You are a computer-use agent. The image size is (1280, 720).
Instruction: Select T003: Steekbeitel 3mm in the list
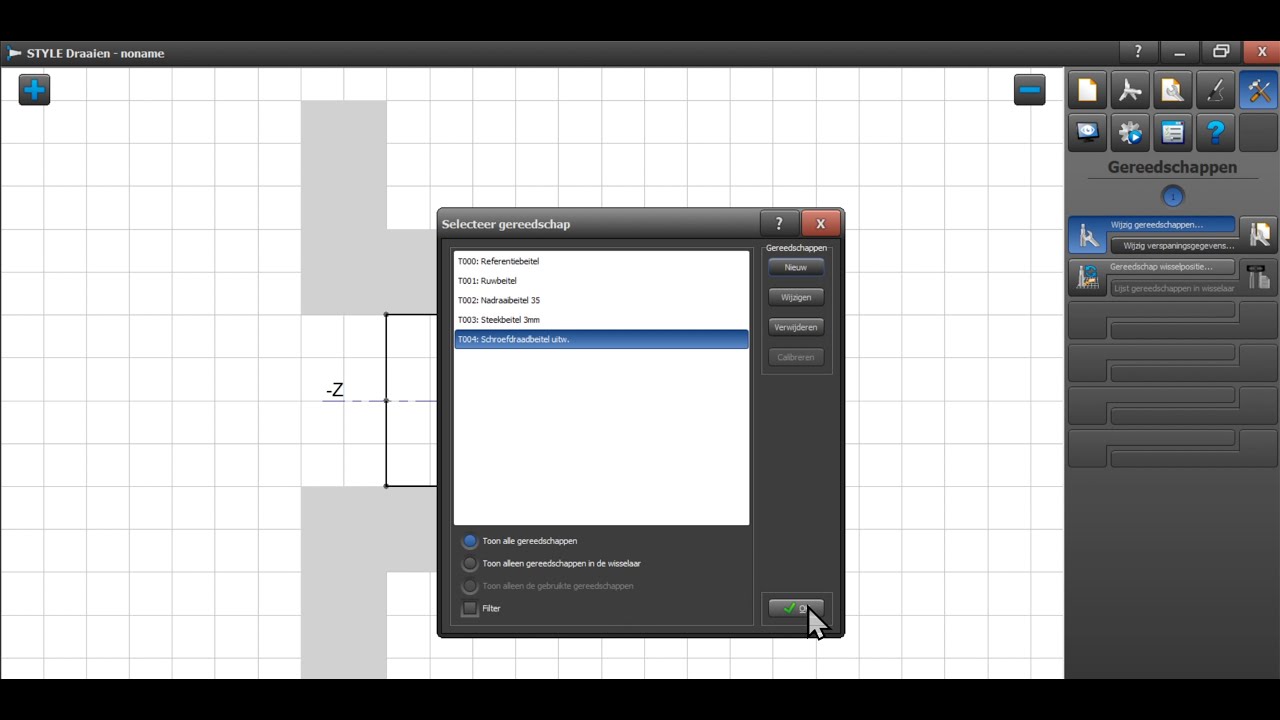click(601, 320)
